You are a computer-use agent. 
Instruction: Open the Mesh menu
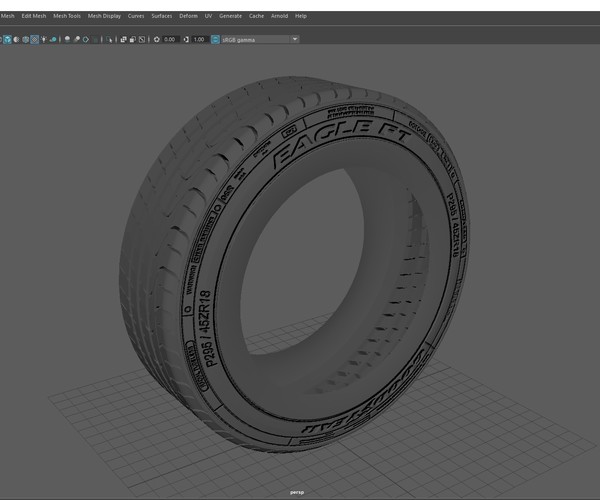click(x=8, y=16)
